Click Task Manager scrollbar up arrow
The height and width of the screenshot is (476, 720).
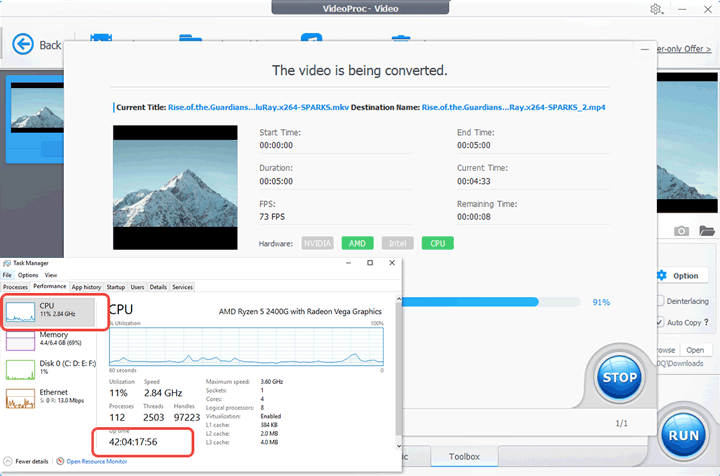[399, 299]
